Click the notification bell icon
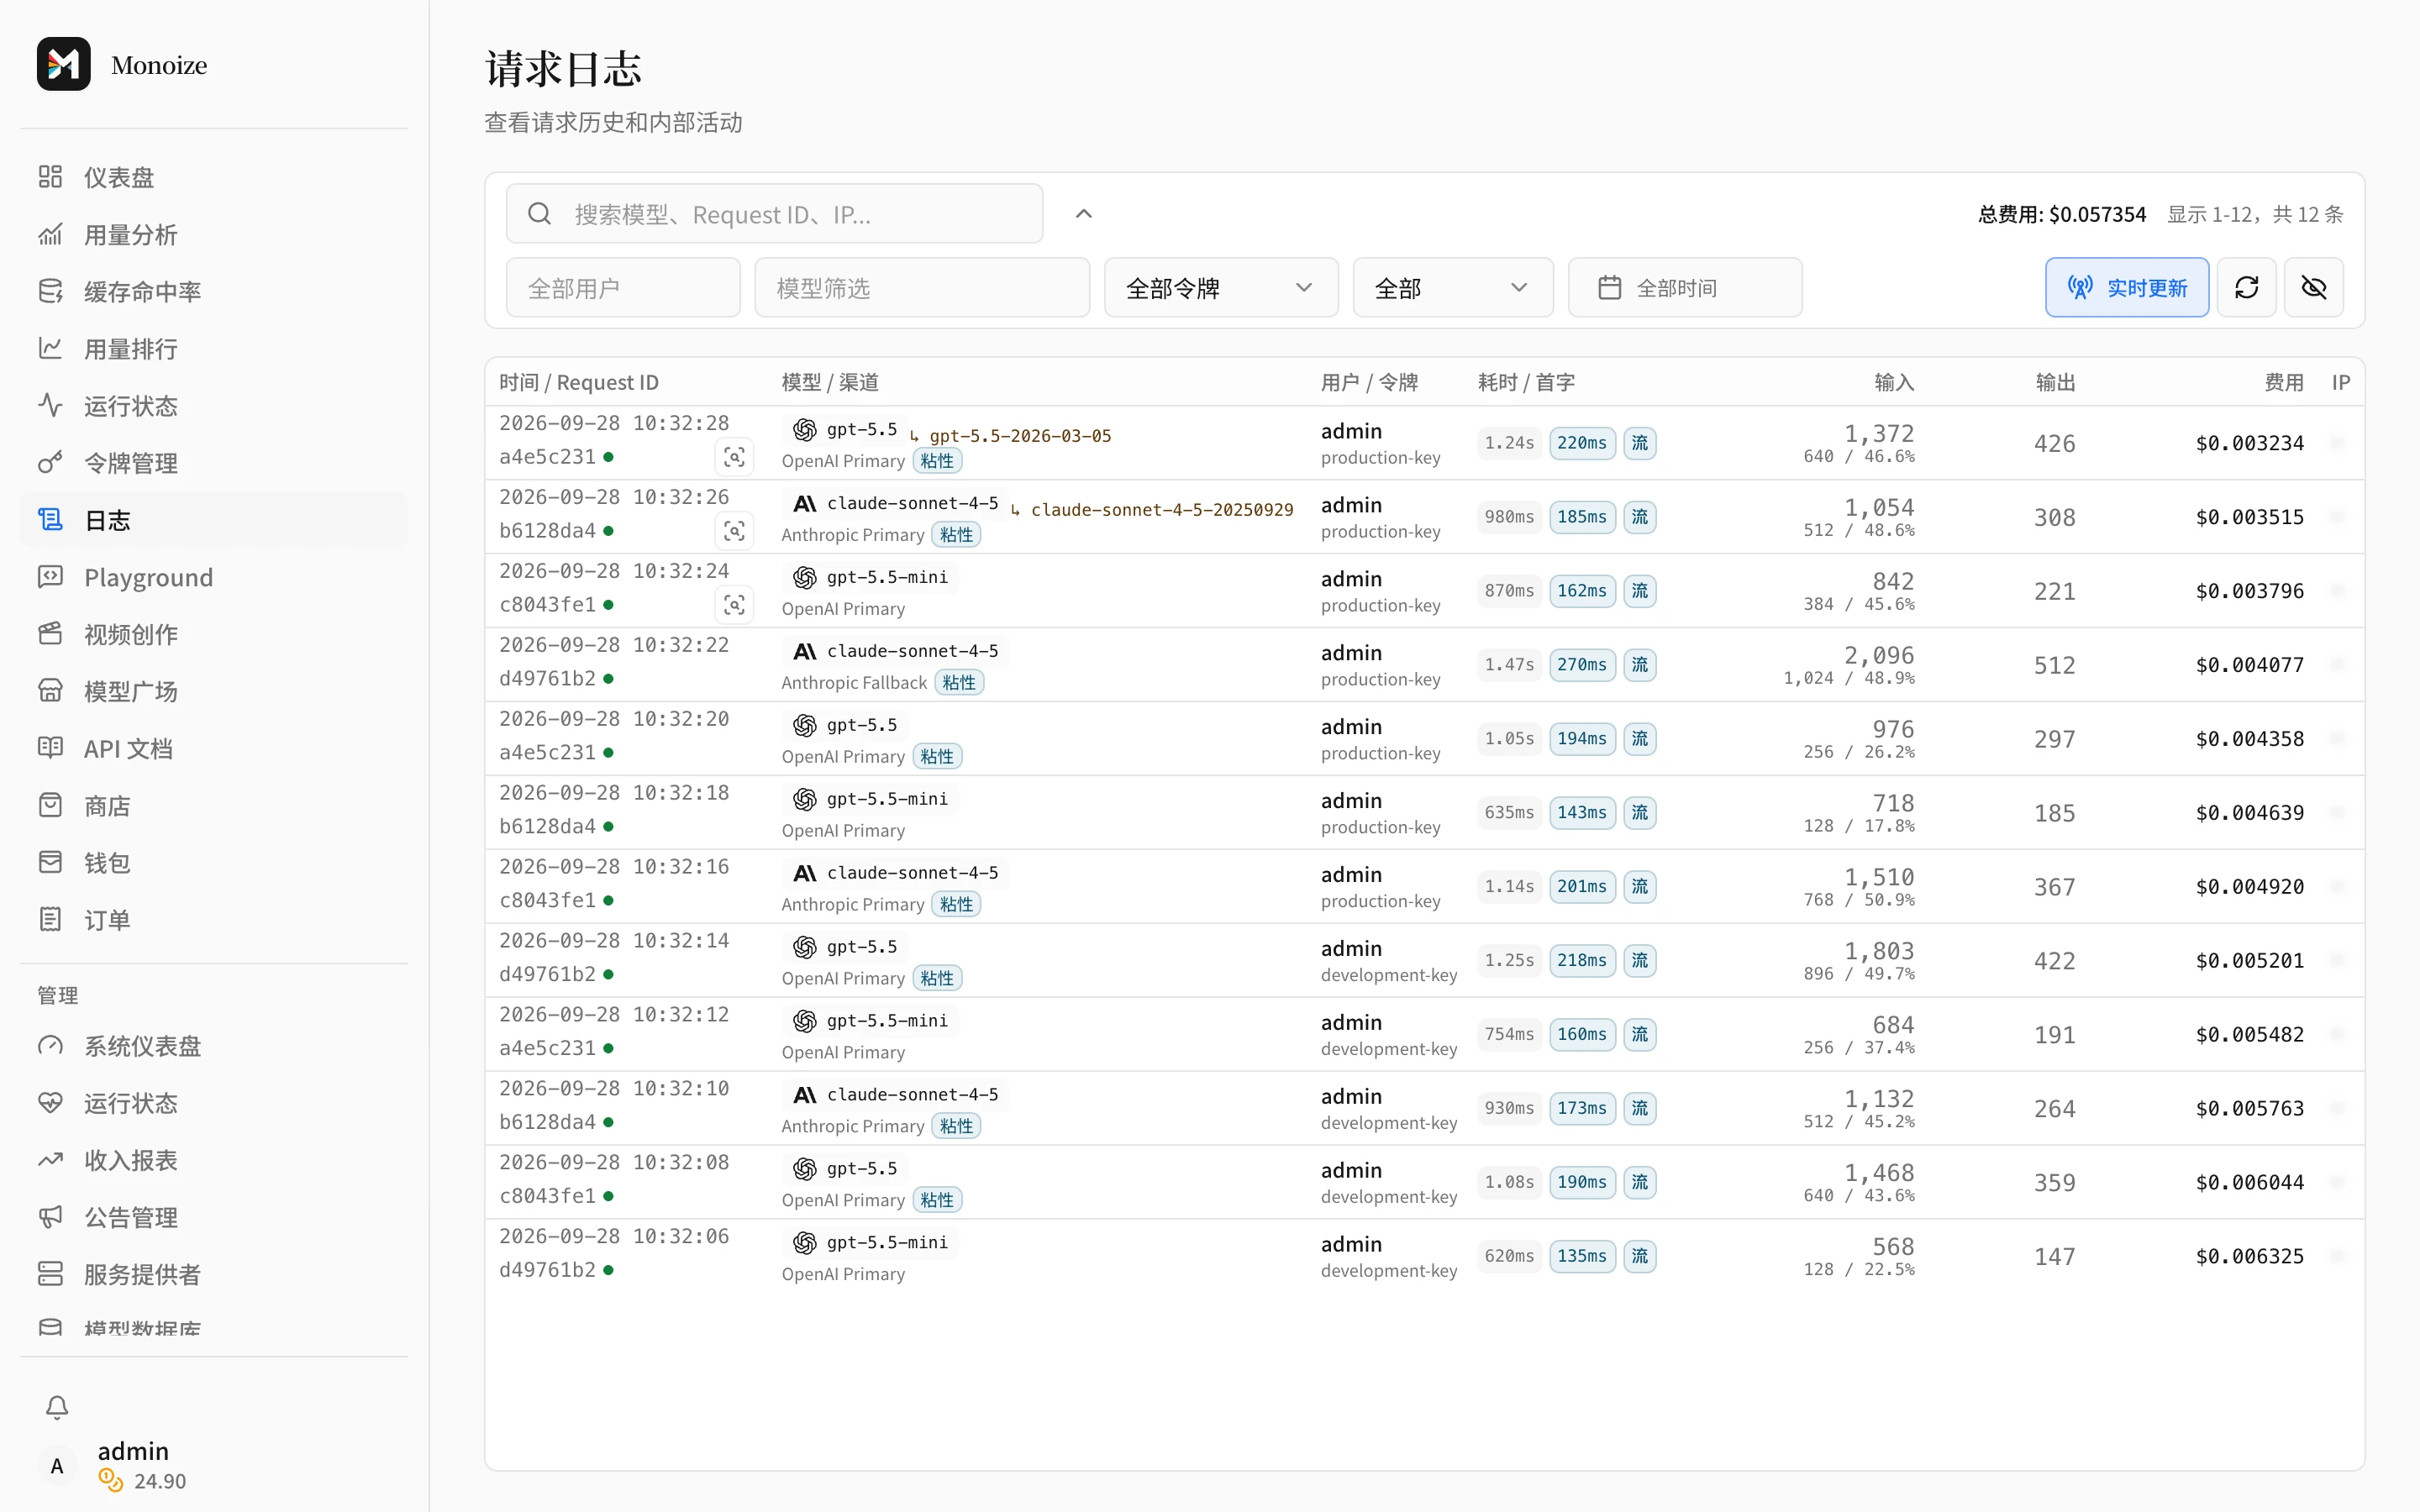Viewport: 2420px width, 1512px height. [57, 1407]
